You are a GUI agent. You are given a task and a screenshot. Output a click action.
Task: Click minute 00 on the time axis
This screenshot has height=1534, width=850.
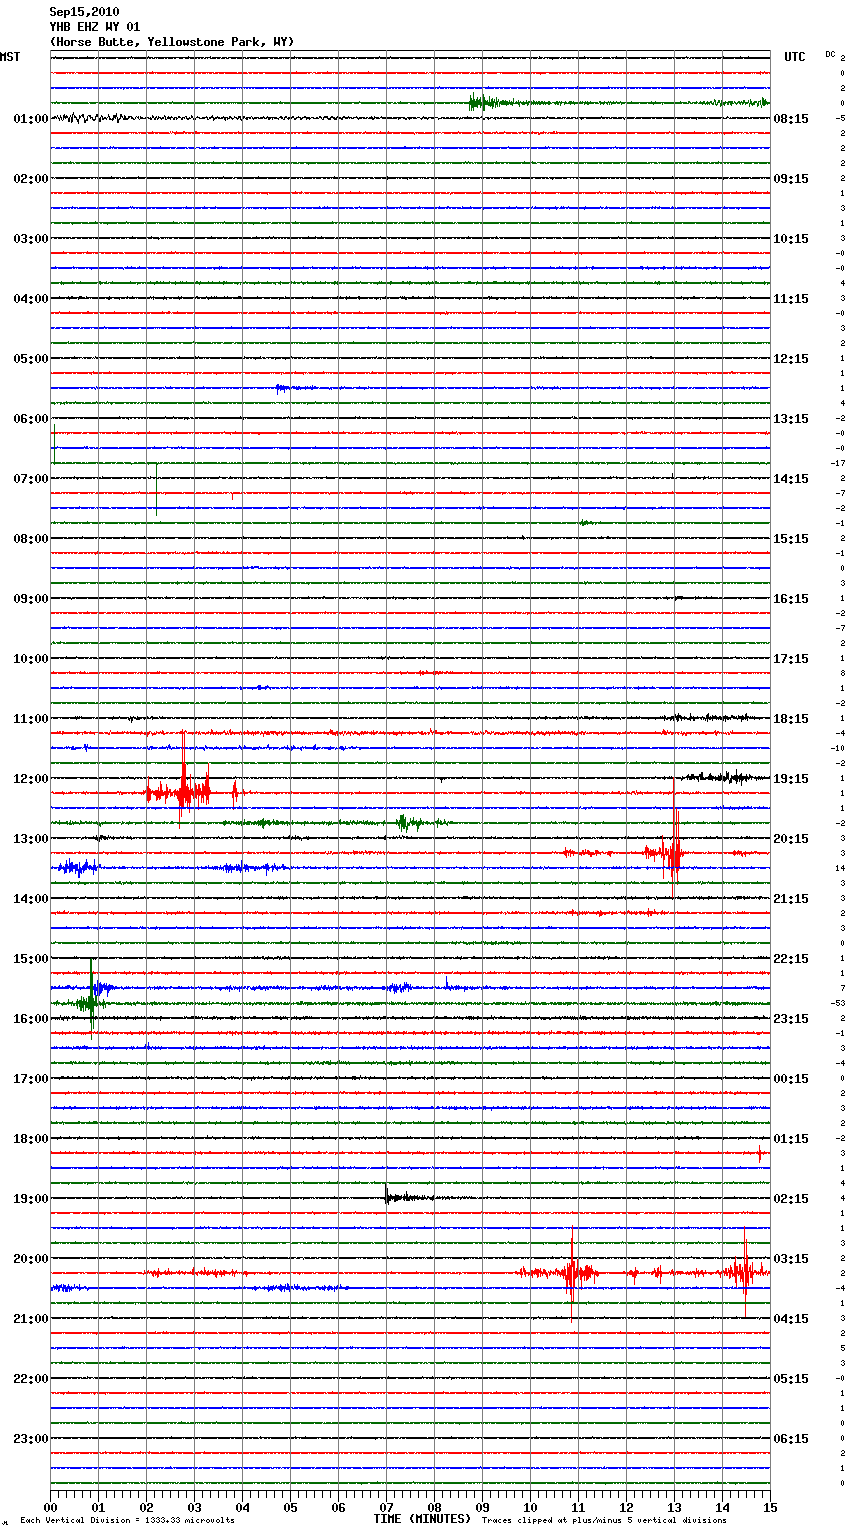coord(50,1507)
